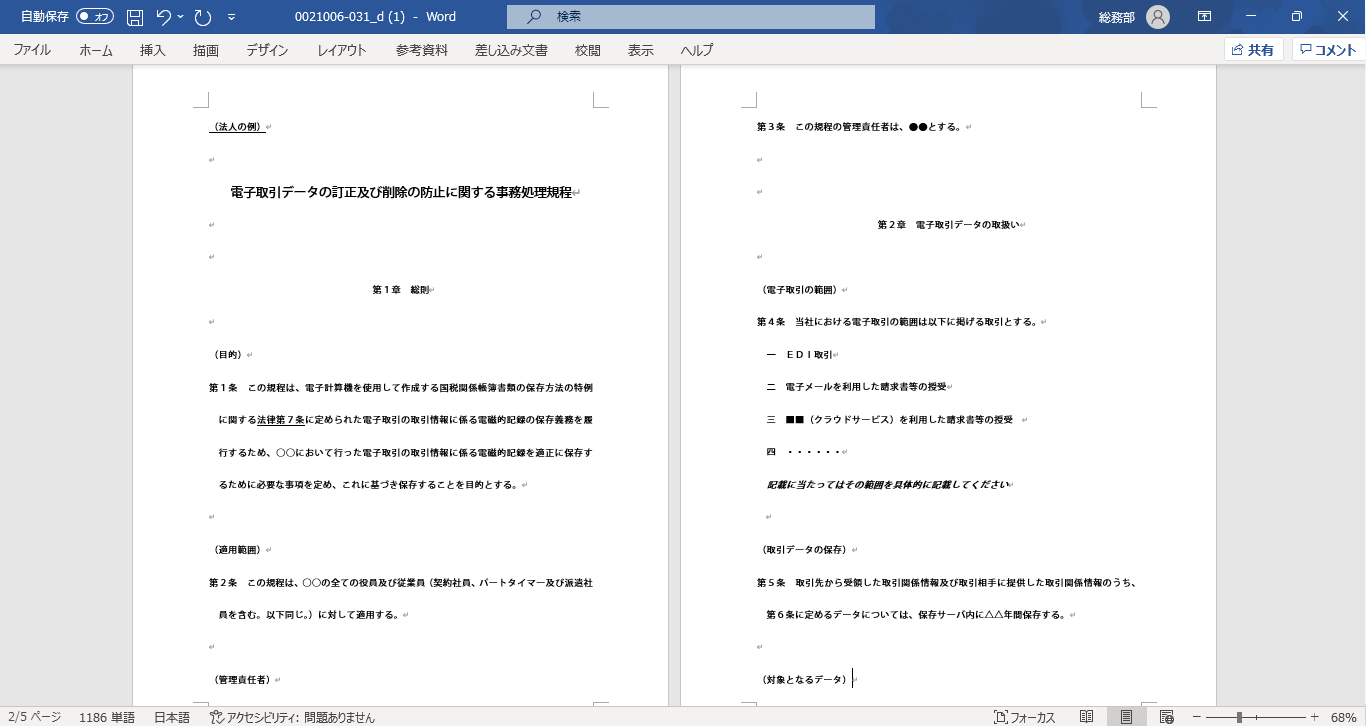The height and width of the screenshot is (726, 1366).
Task: Switch to the ホーム tab
Action: click(96, 50)
